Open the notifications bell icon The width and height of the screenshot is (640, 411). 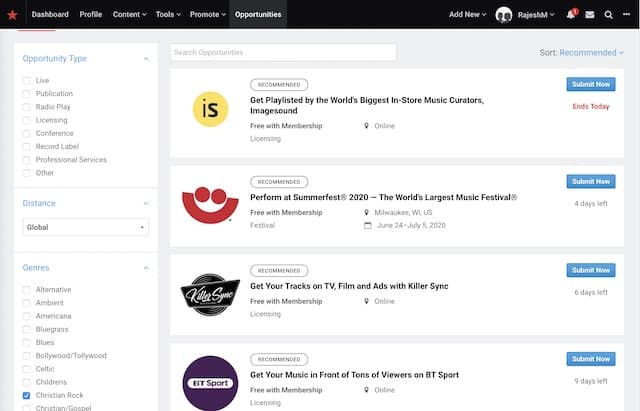pos(571,14)
